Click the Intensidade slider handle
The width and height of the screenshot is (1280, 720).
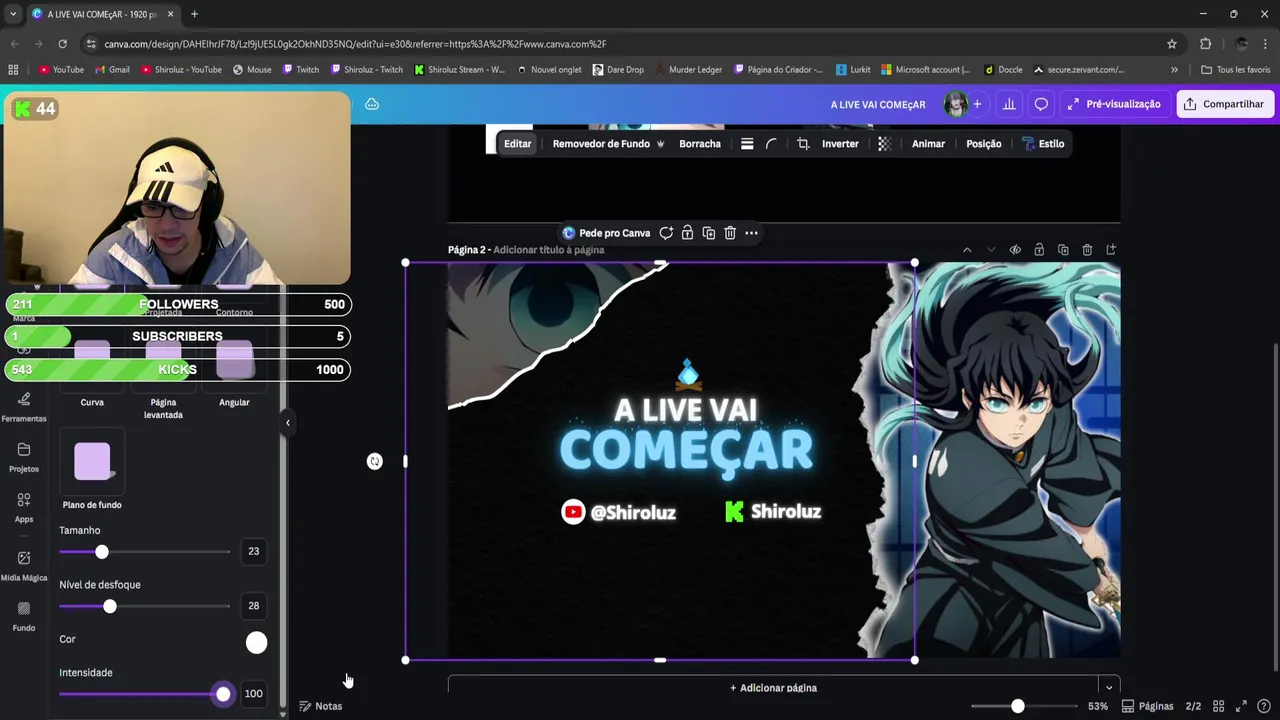coord(223,694)
